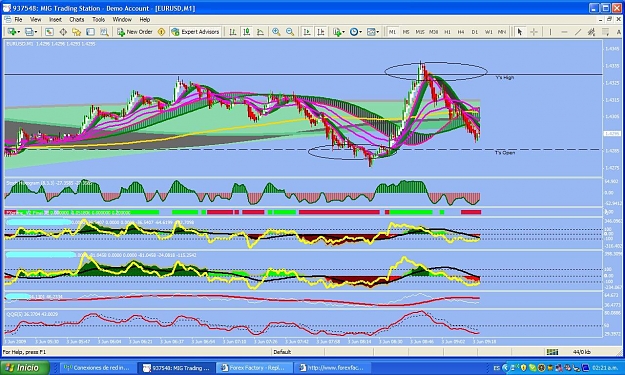Toggle the Terminal window icon

90,32
